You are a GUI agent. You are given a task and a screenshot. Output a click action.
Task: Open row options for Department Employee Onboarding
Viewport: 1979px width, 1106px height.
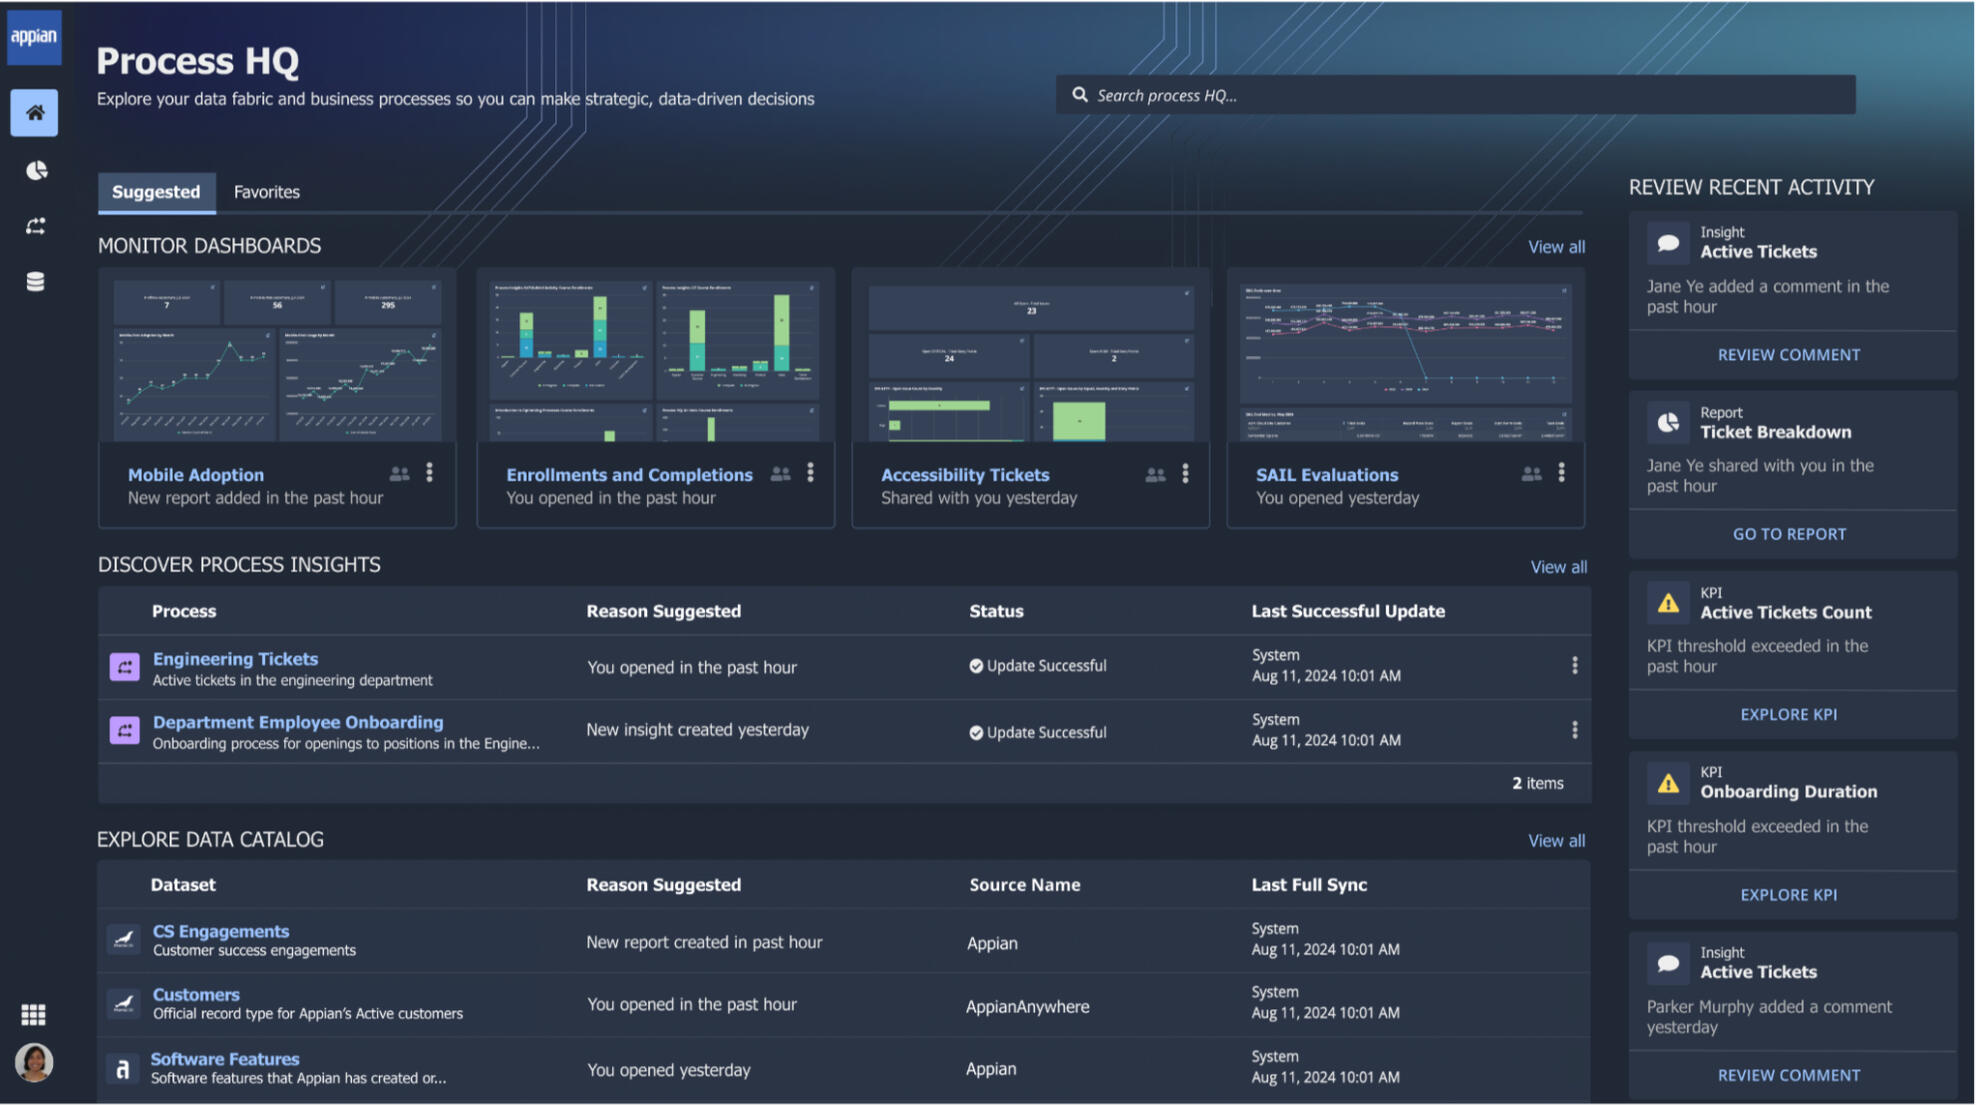(x=1574, y=731)
